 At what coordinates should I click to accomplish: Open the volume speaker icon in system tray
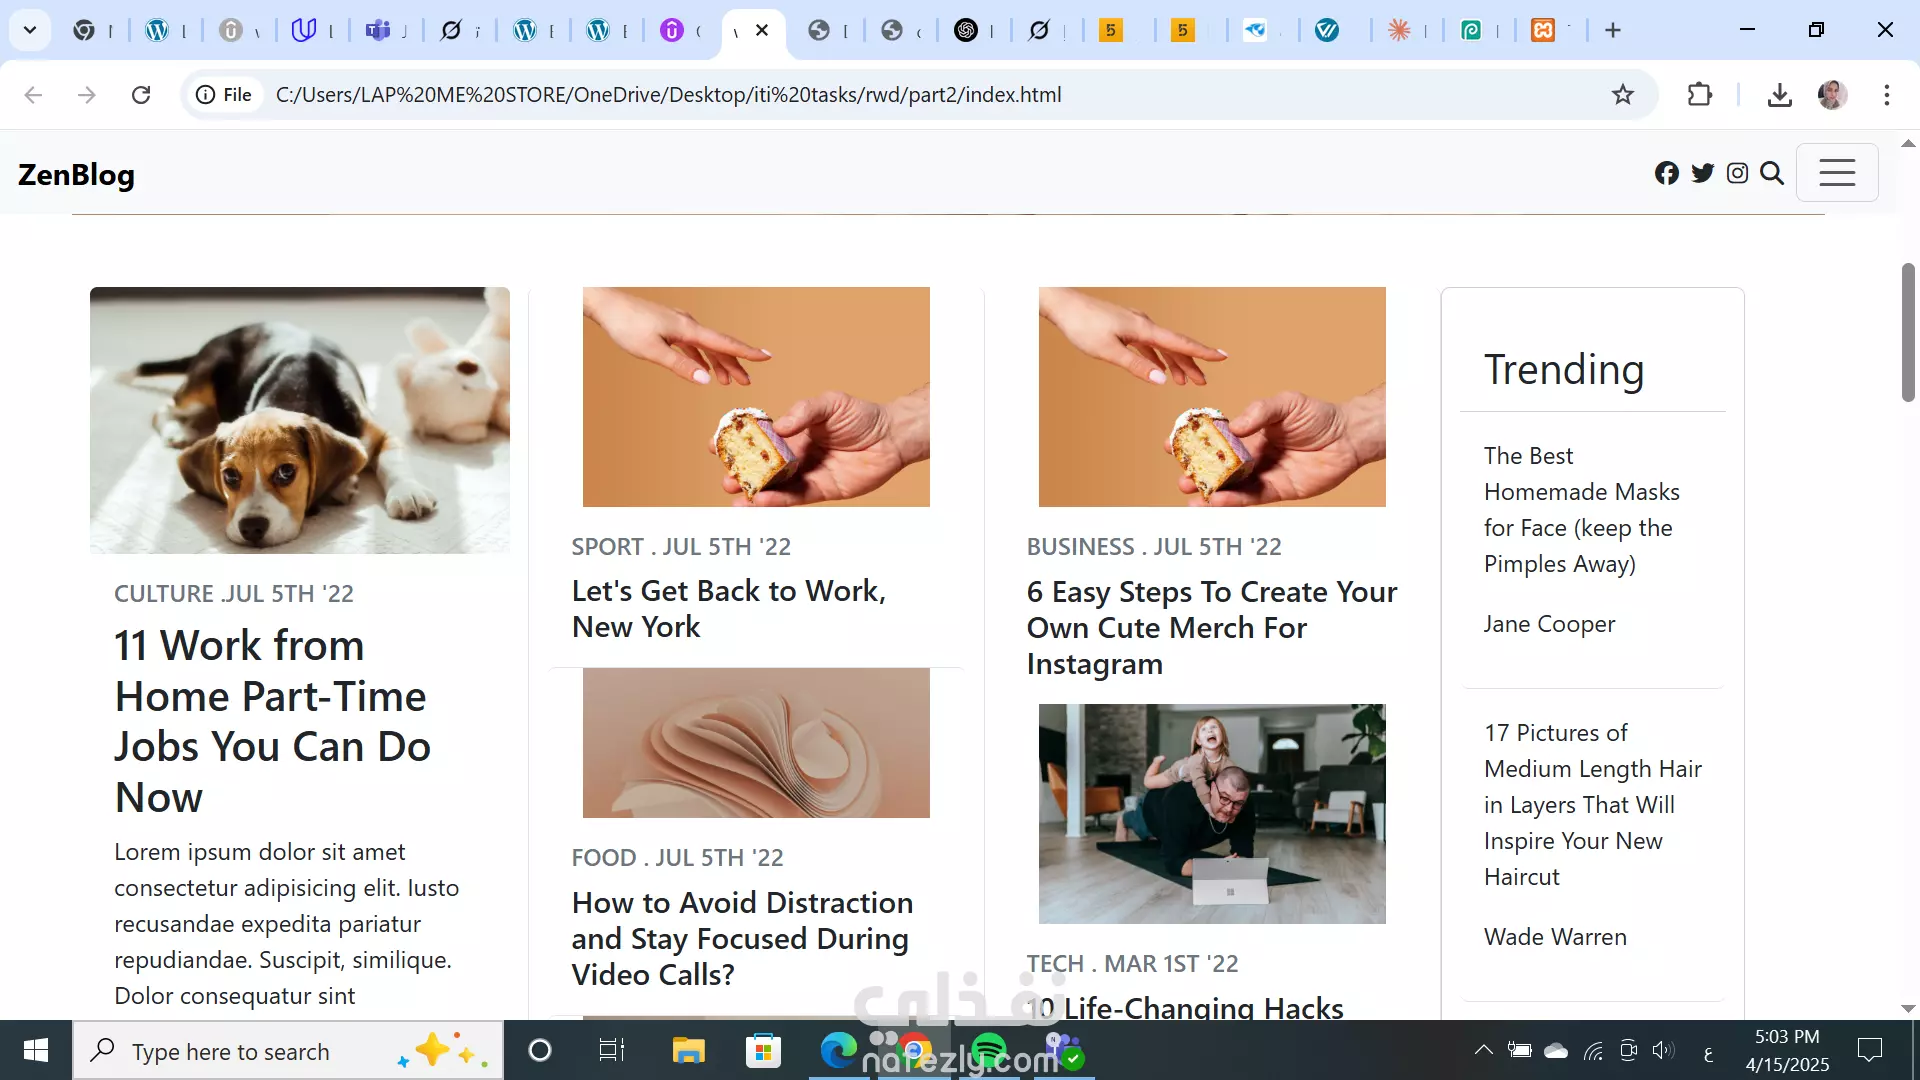[1662, 1050]
